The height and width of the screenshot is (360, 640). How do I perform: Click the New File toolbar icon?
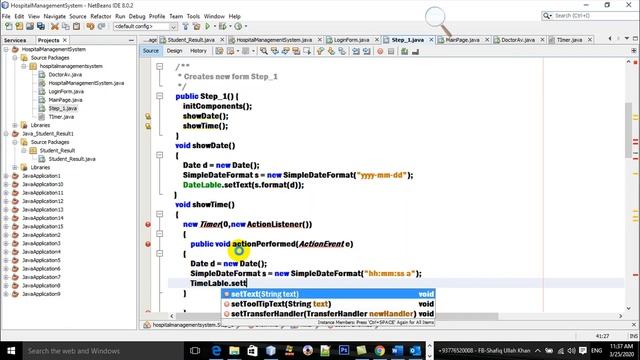[9, 27]
